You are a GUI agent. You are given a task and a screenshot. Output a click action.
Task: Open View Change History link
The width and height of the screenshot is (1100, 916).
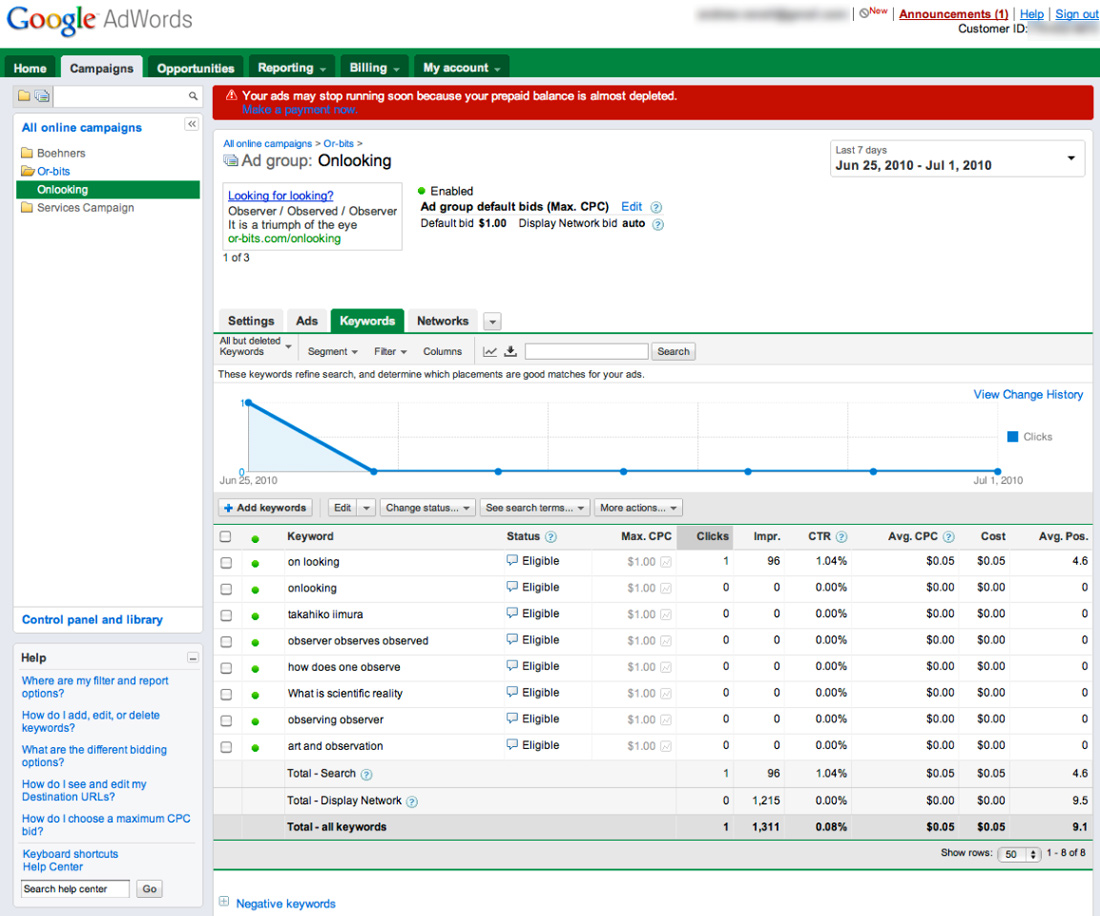(x=1028, y=395)
